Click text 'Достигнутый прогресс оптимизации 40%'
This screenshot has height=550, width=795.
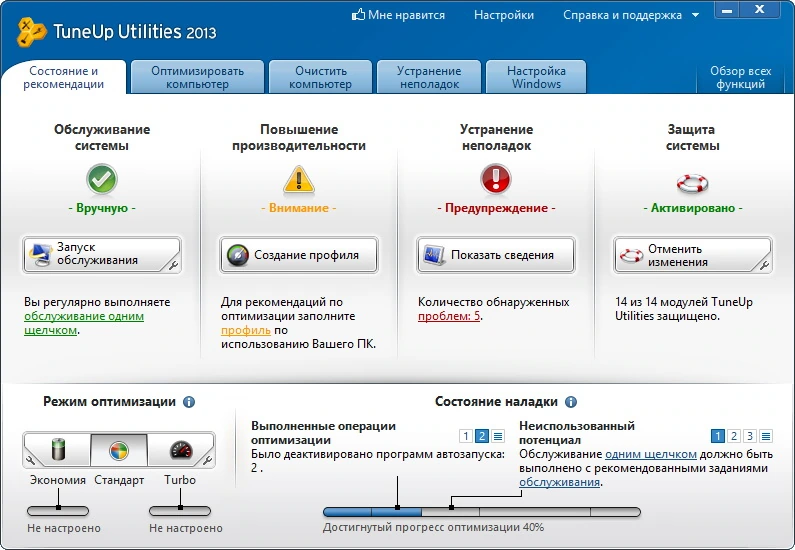tap(433, 528)
